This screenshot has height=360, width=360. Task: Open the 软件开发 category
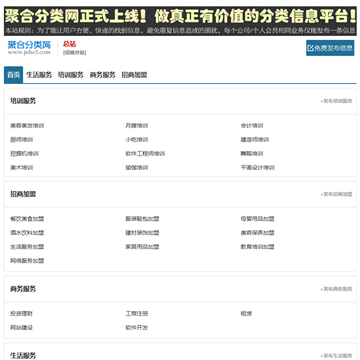click(x=137, y=328)
